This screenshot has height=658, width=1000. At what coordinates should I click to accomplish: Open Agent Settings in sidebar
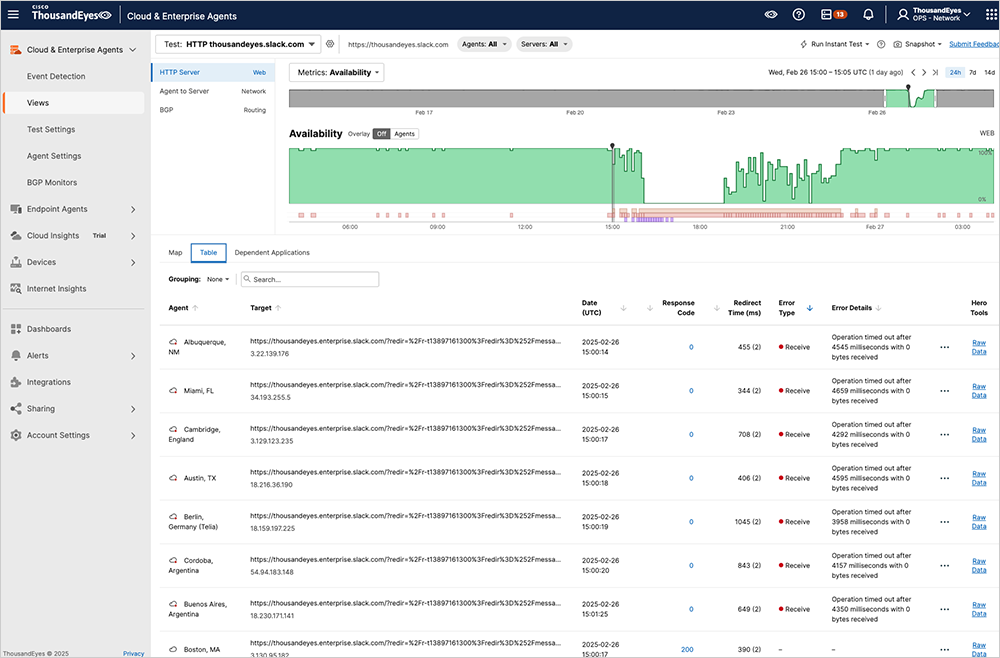coord(54,156)
